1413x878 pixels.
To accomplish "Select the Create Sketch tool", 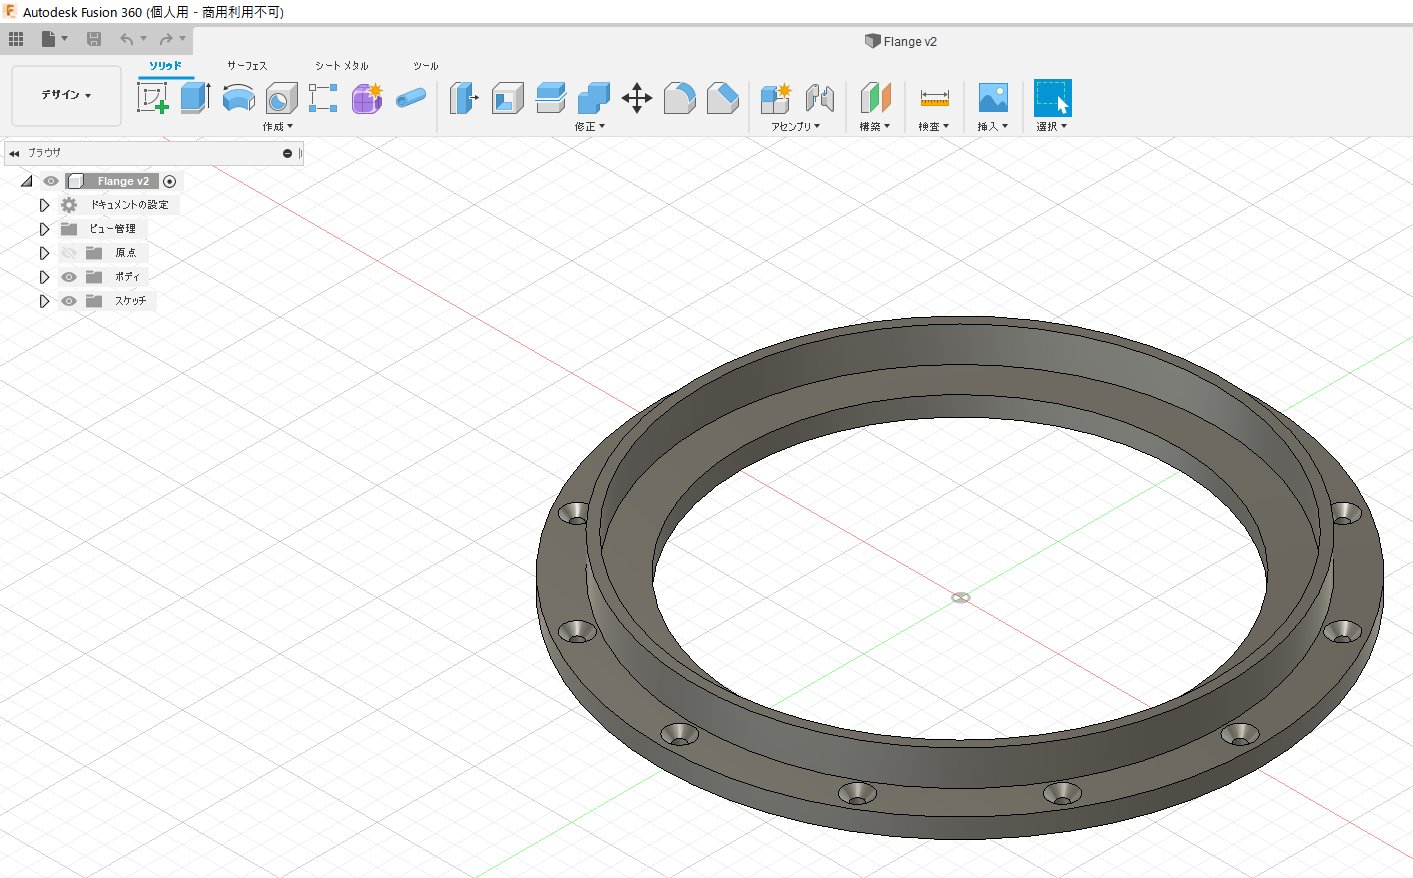I will click(x=152, y=98).
